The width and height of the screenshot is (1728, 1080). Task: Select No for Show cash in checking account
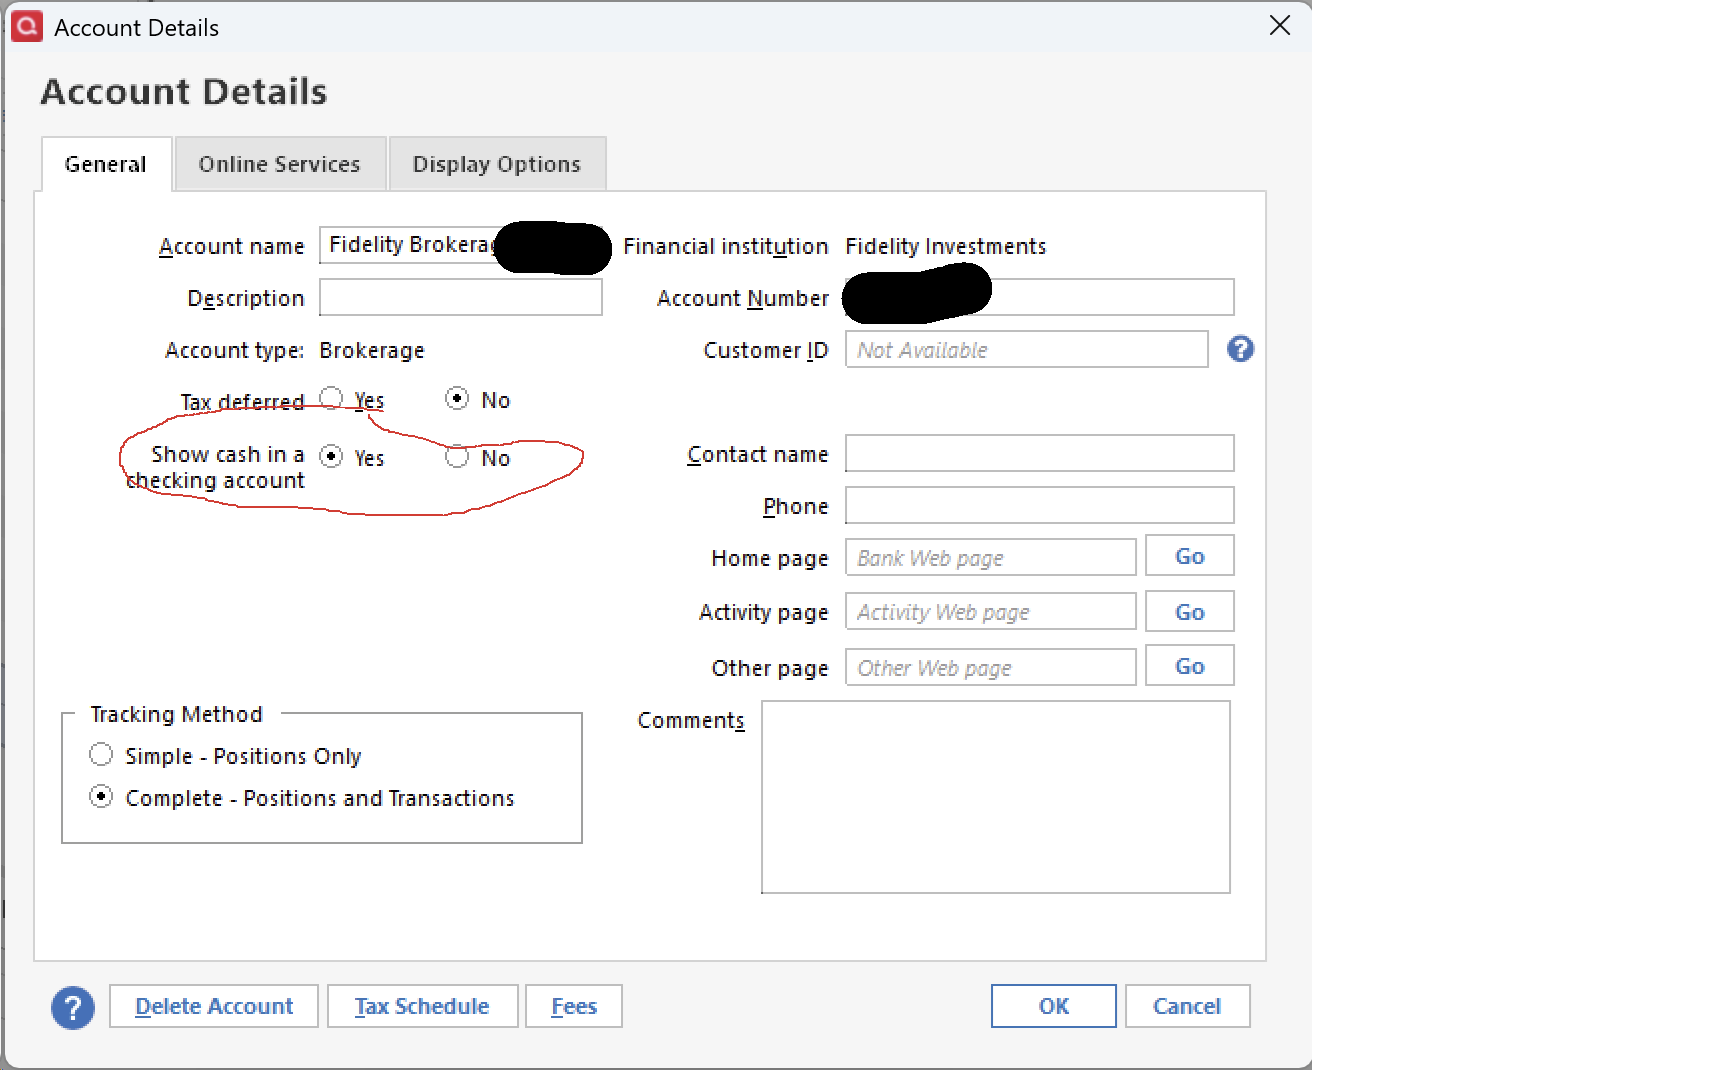coord(457,456)
